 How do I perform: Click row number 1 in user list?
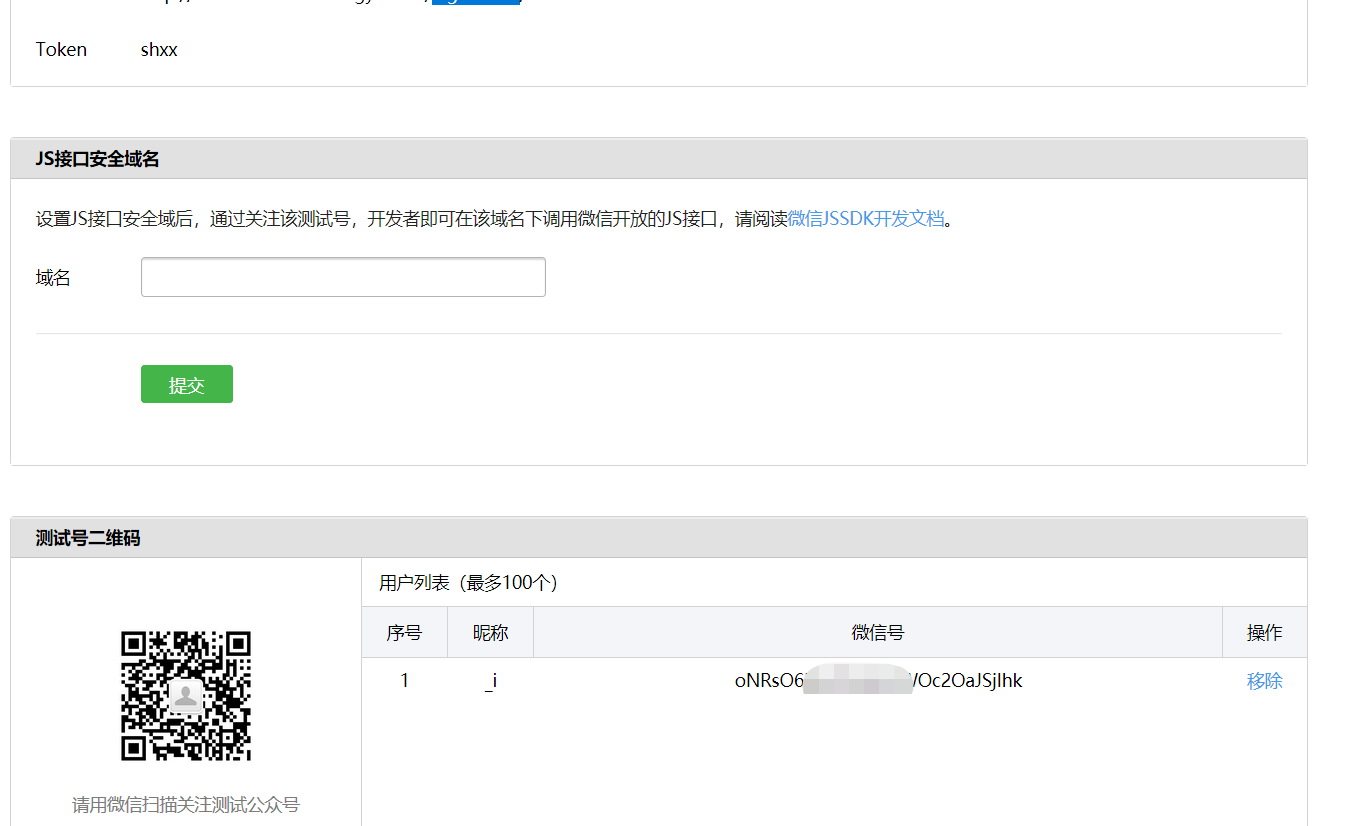(404, 681)
